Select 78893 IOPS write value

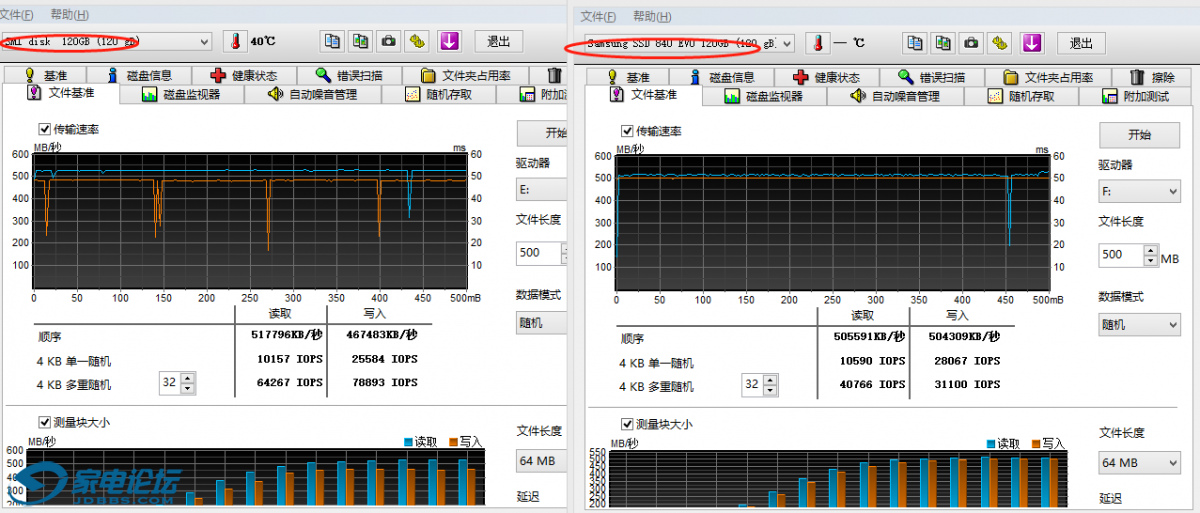[x=383, y=382]
